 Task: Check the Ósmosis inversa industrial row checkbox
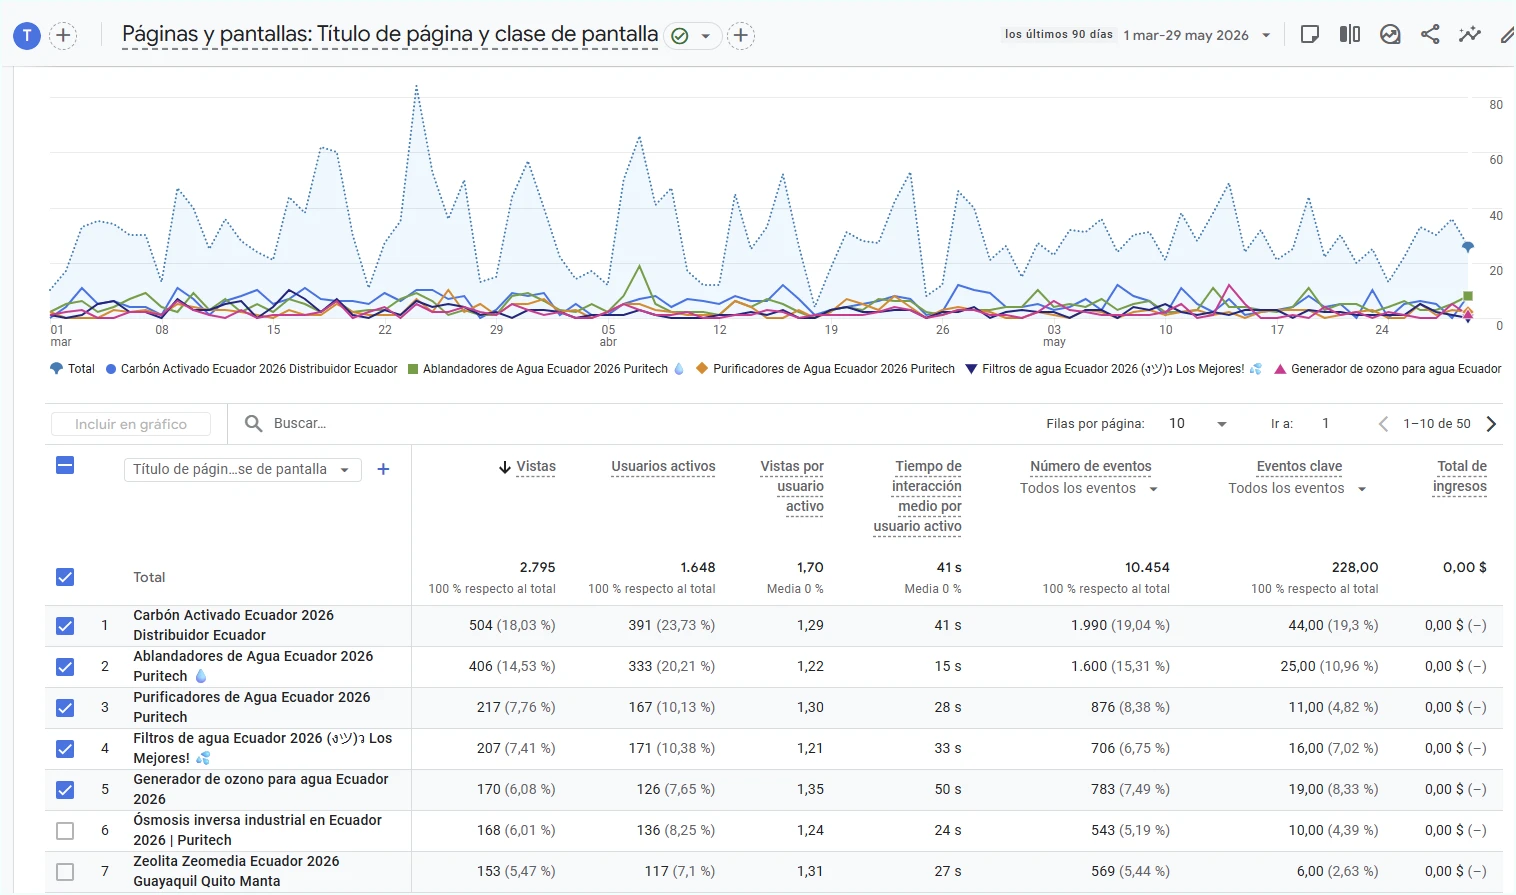[65, 831]
